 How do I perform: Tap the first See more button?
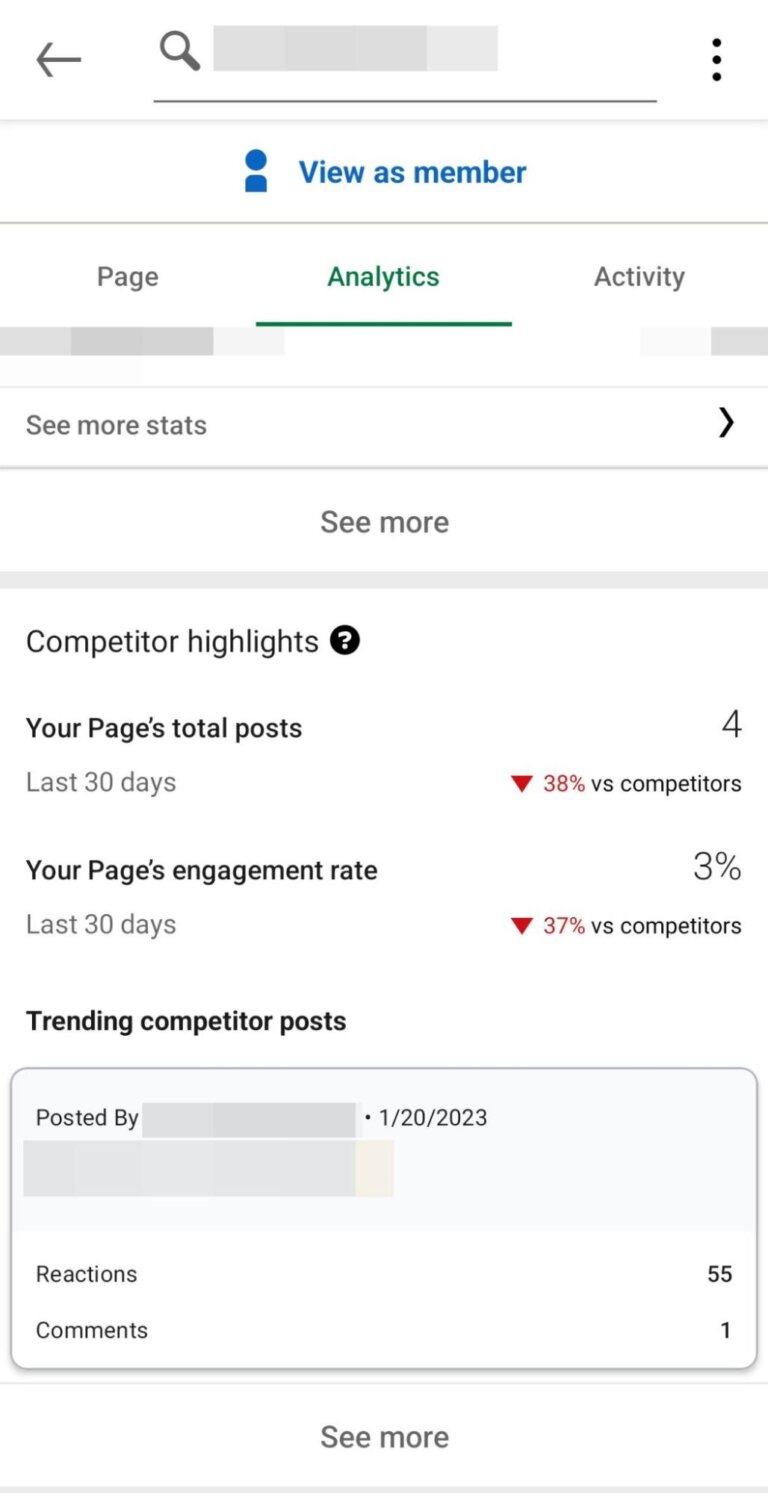(x=384, y=521)
